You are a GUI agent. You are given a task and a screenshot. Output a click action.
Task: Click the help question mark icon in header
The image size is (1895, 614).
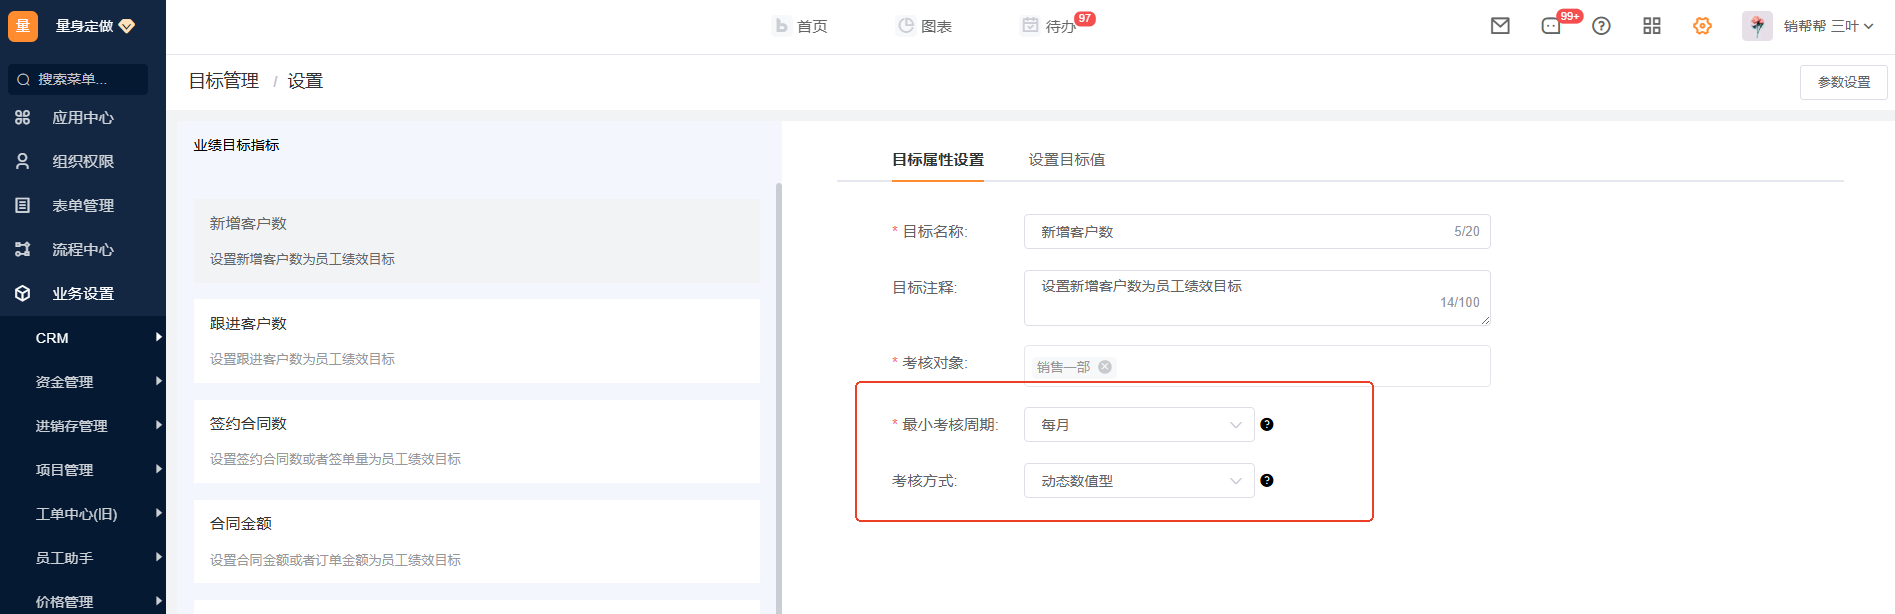pyautogui.click(x=1601, y=26)
